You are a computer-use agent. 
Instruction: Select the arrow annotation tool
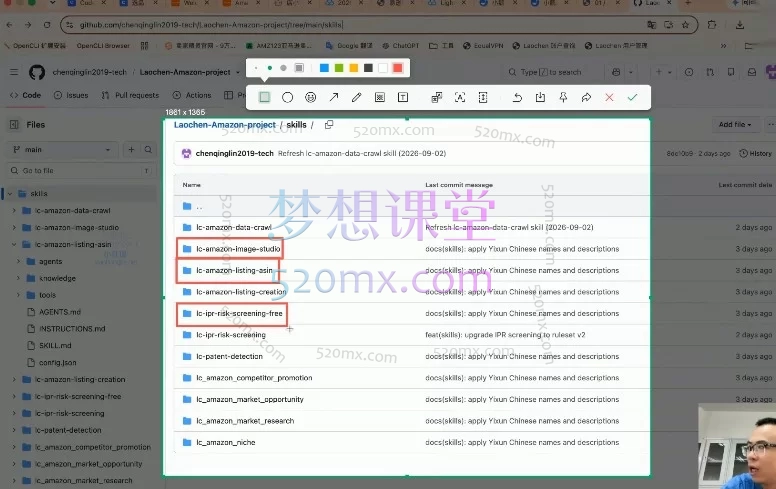coord(334,98)
